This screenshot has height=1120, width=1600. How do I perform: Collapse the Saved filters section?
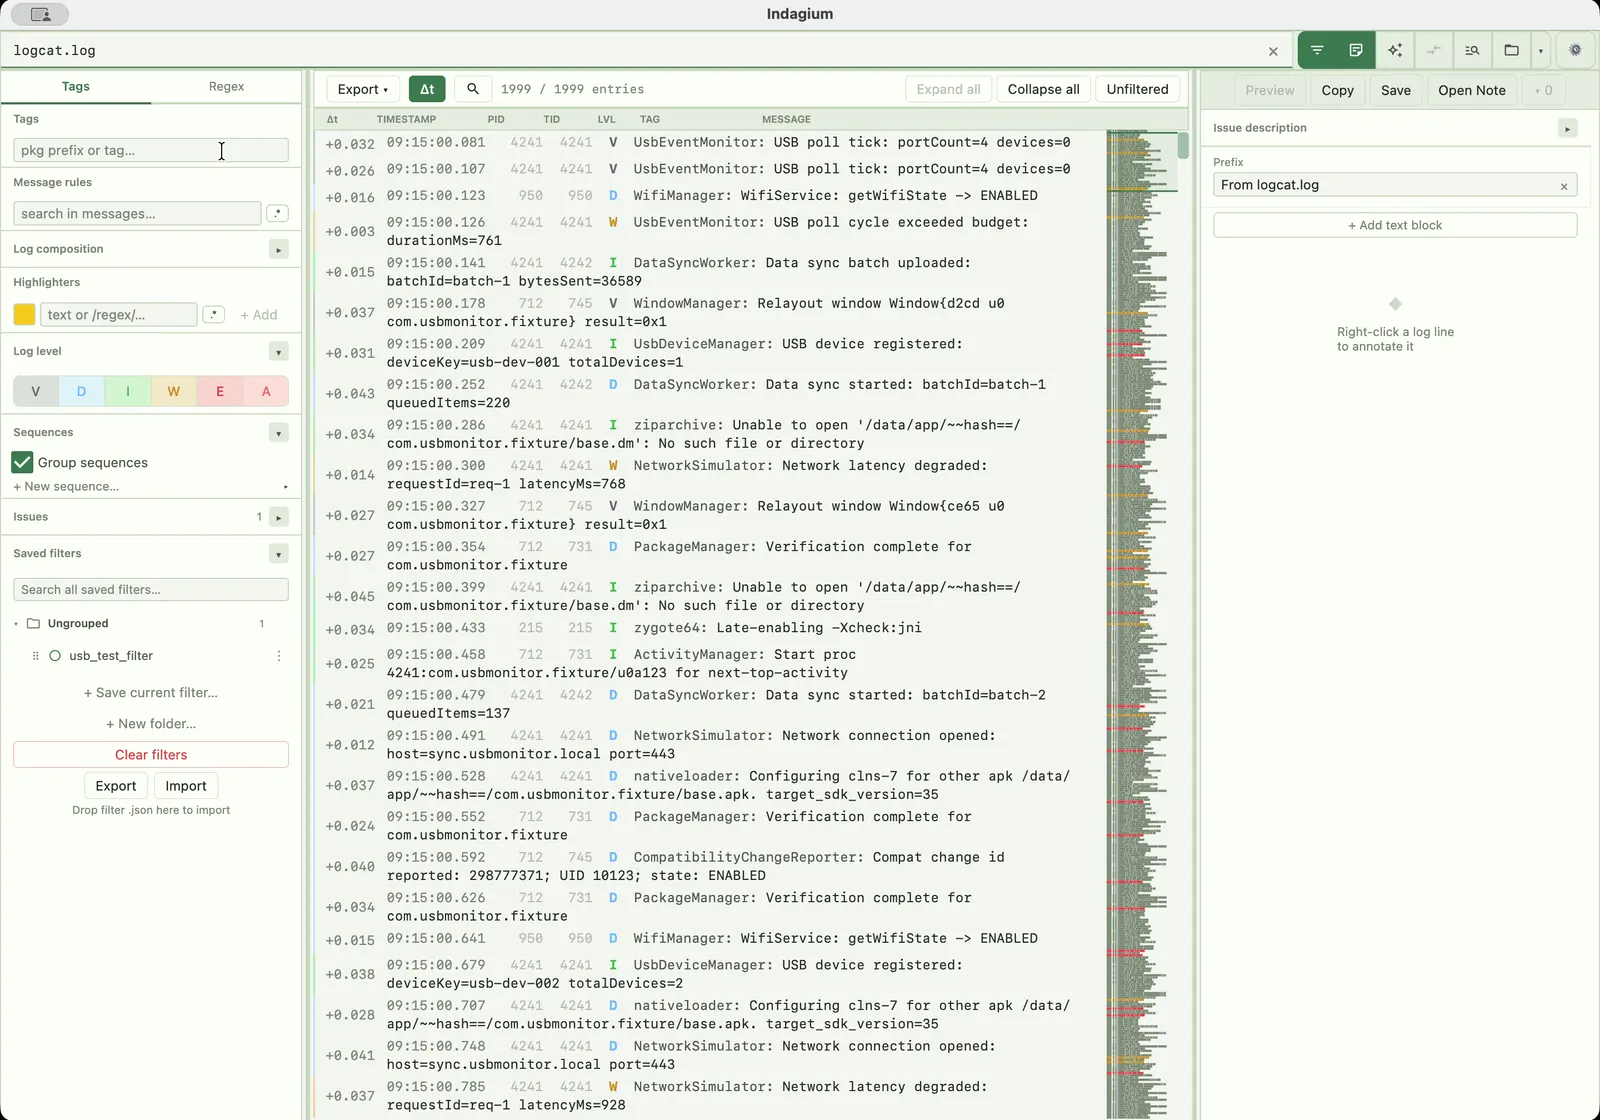click(279, 554)
